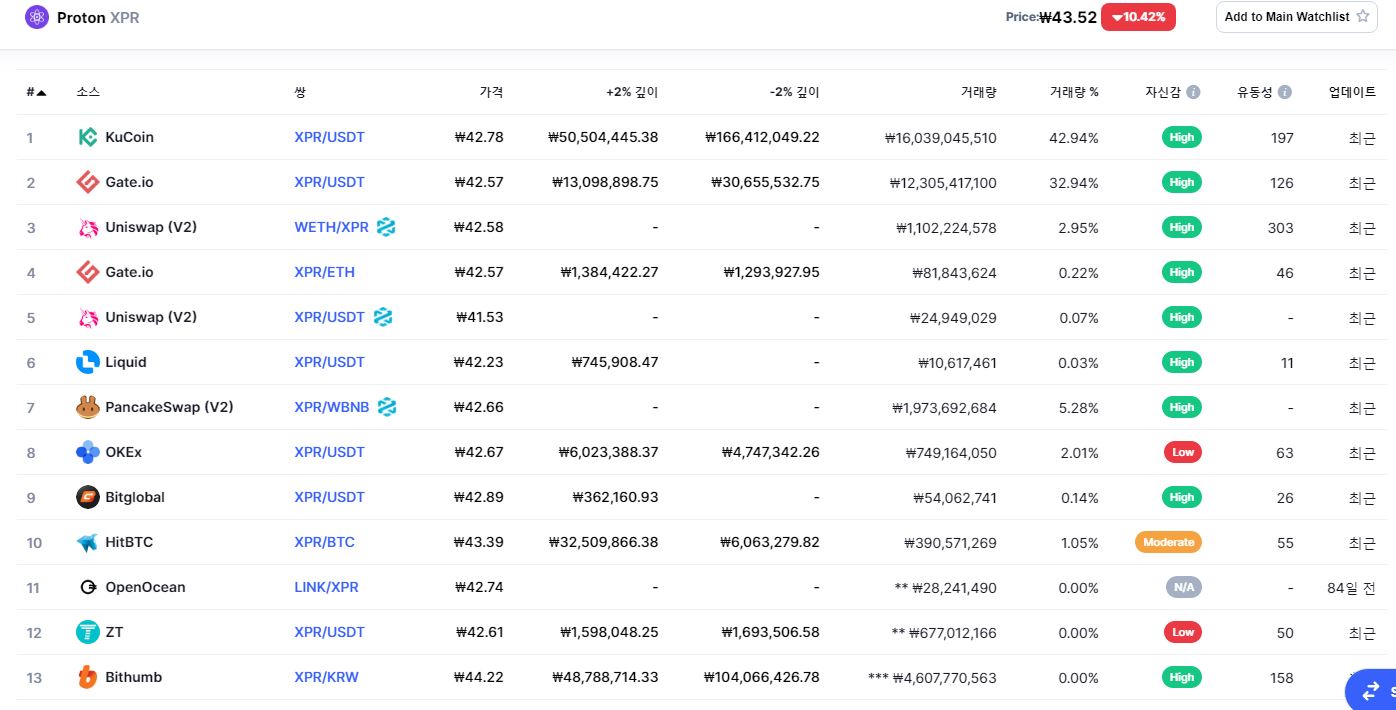
Task: Open the OpenOcean exchange name link
Action: (x=145, y=587)
